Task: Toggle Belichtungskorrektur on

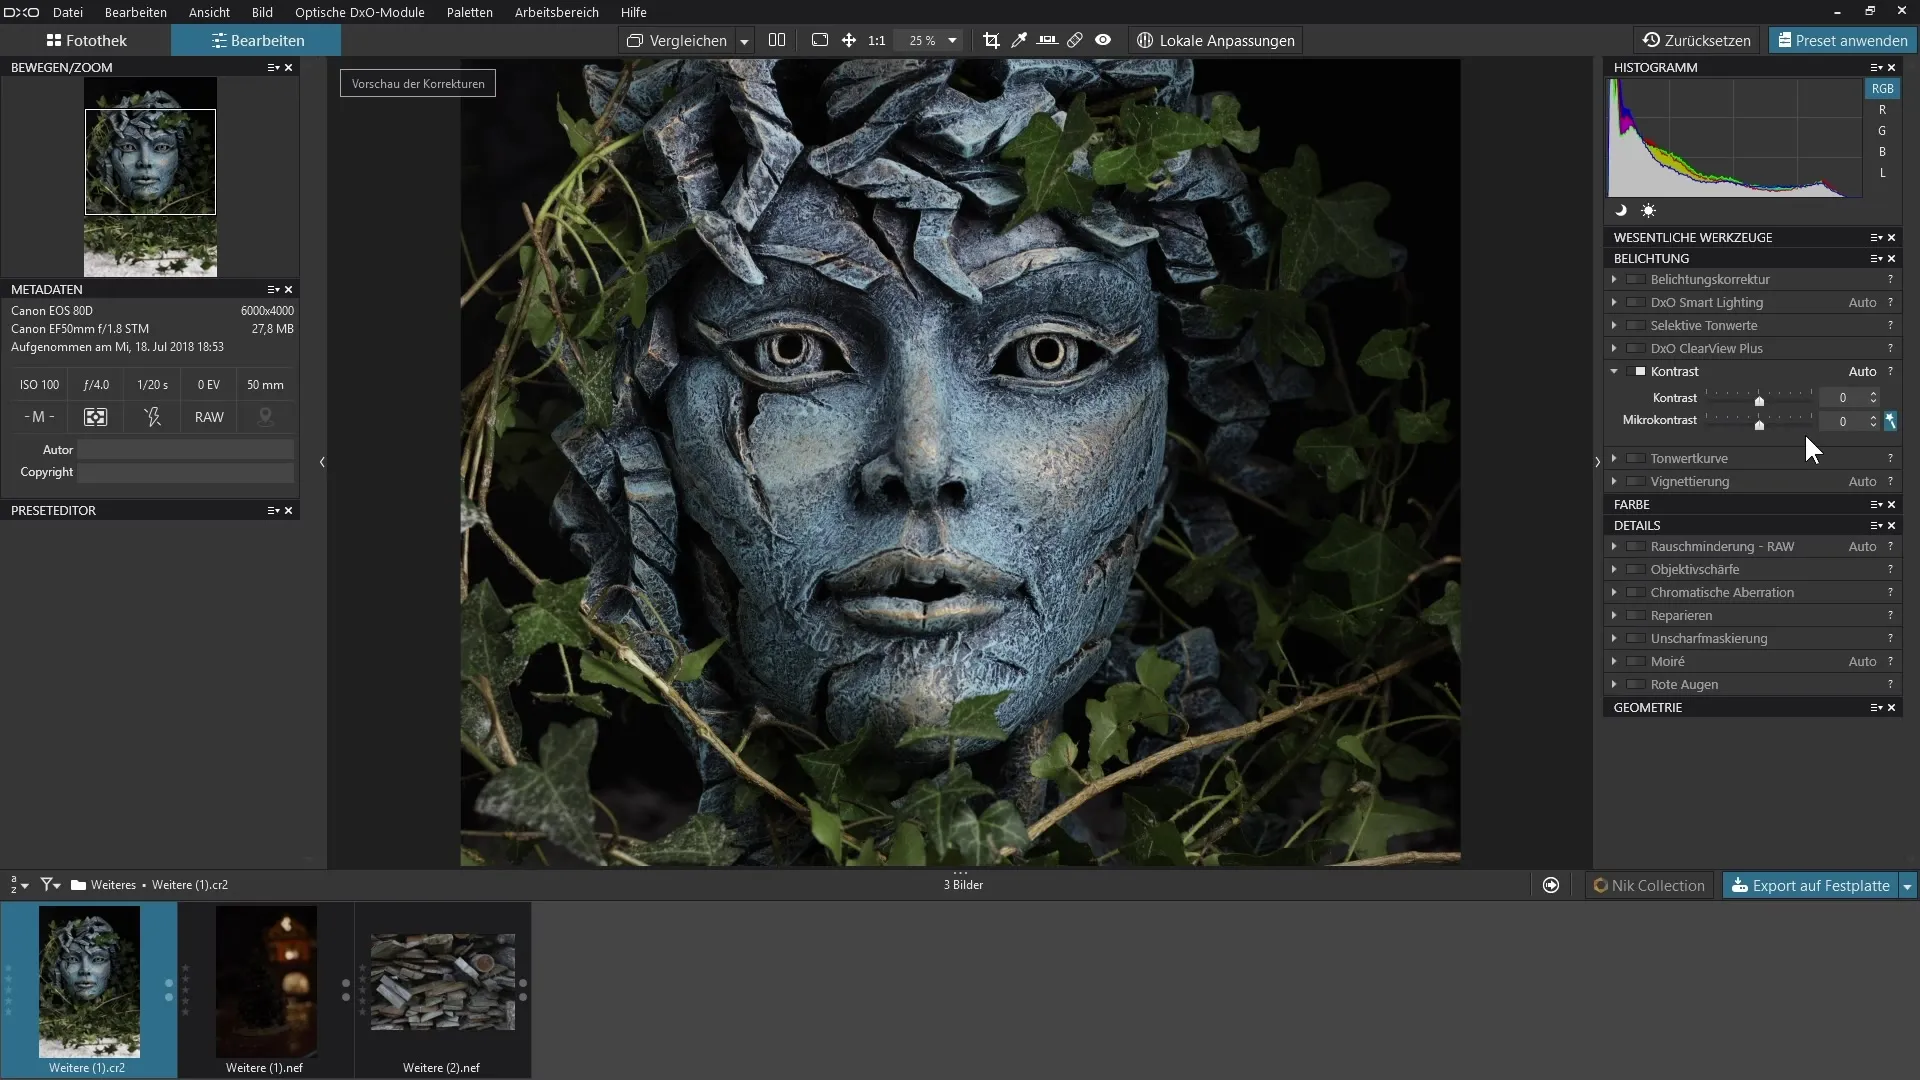Action: pos(1636,279)
